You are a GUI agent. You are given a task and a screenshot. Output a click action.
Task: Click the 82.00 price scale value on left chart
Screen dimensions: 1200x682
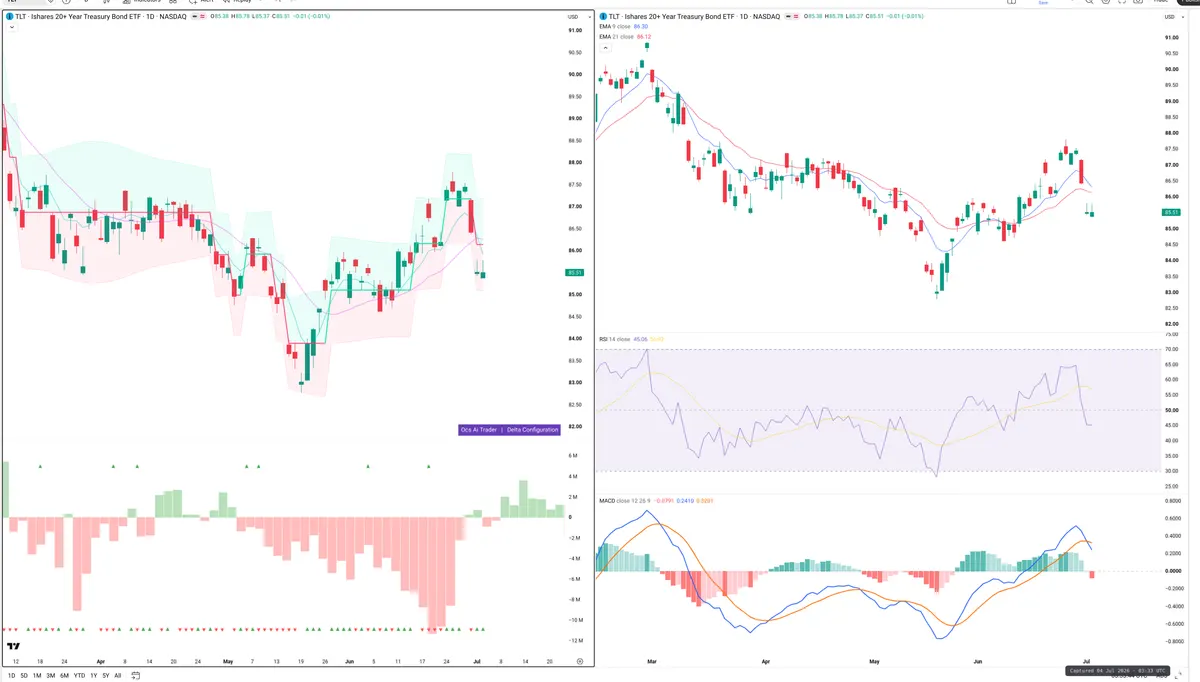coord(576,427)
